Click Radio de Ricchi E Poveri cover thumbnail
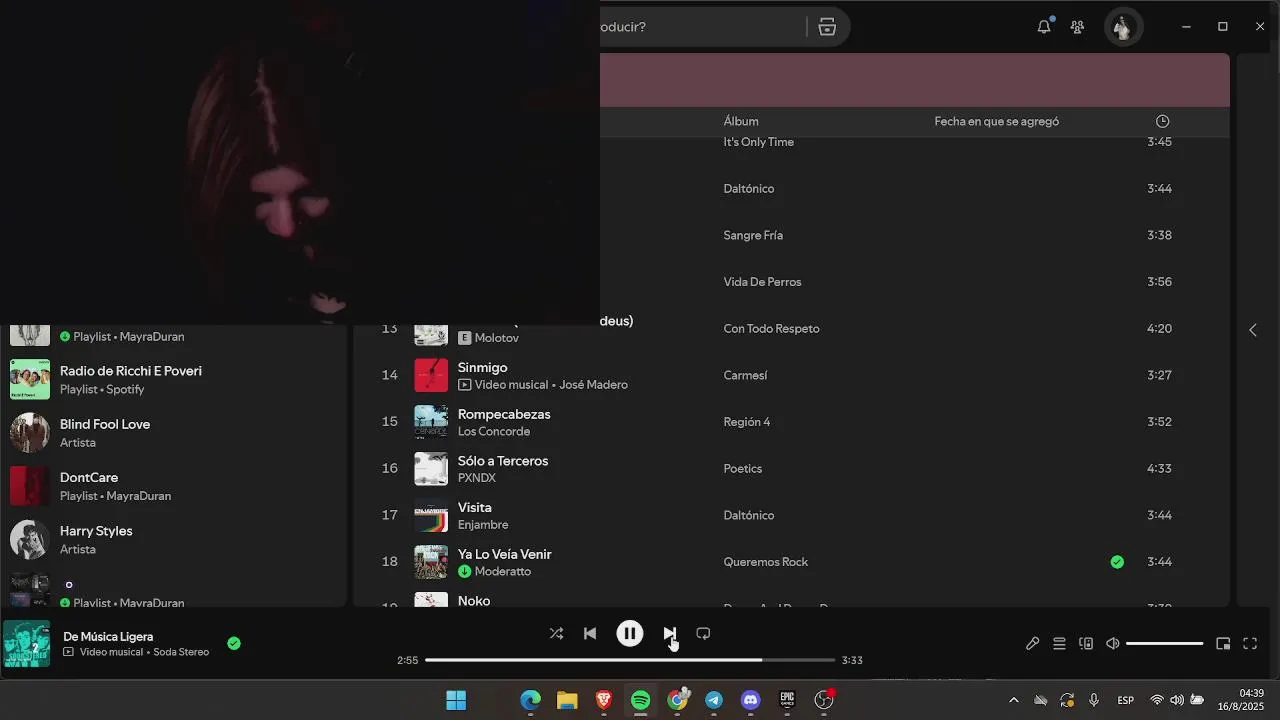The height and width of the screenshot is (720, 1280). click(x=30, y=379)
